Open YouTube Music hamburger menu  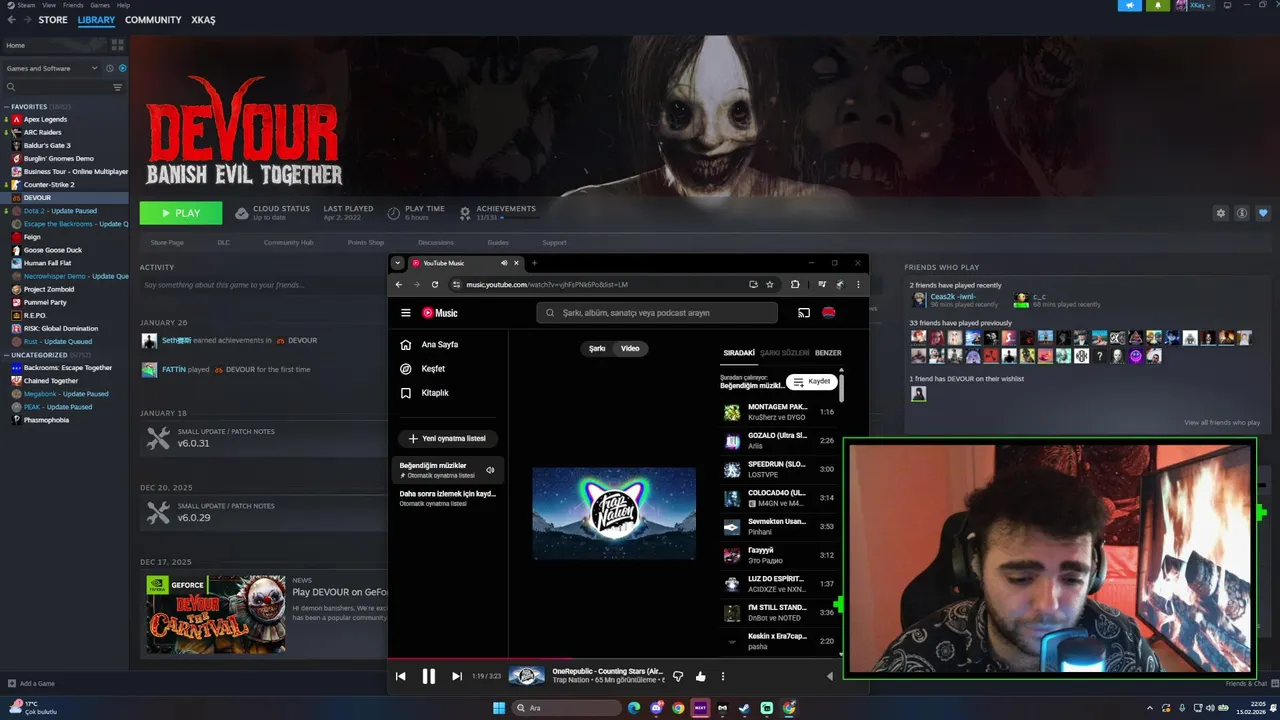click(406, 313)
